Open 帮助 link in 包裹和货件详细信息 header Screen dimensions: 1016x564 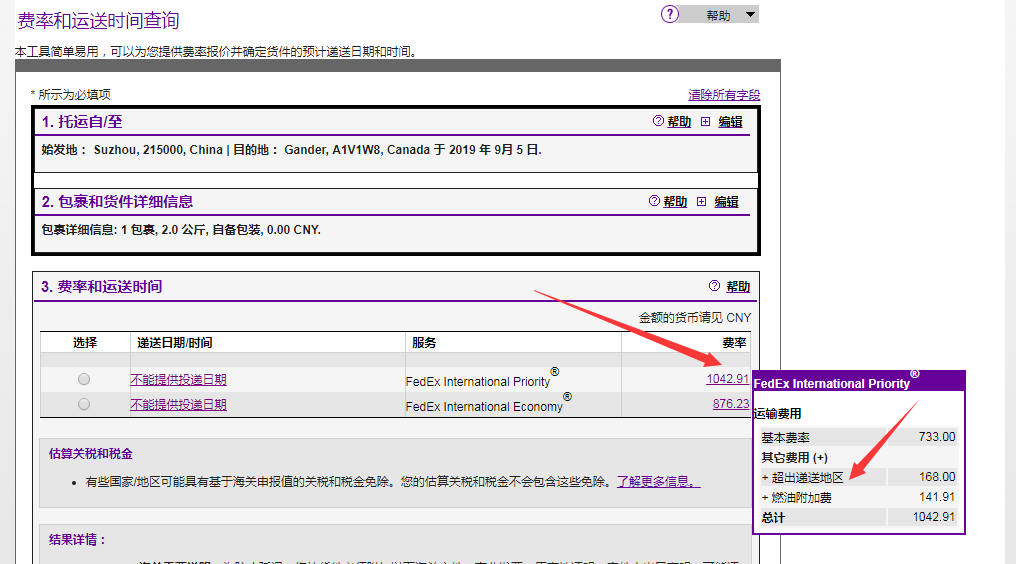click(x=675, y=202)
